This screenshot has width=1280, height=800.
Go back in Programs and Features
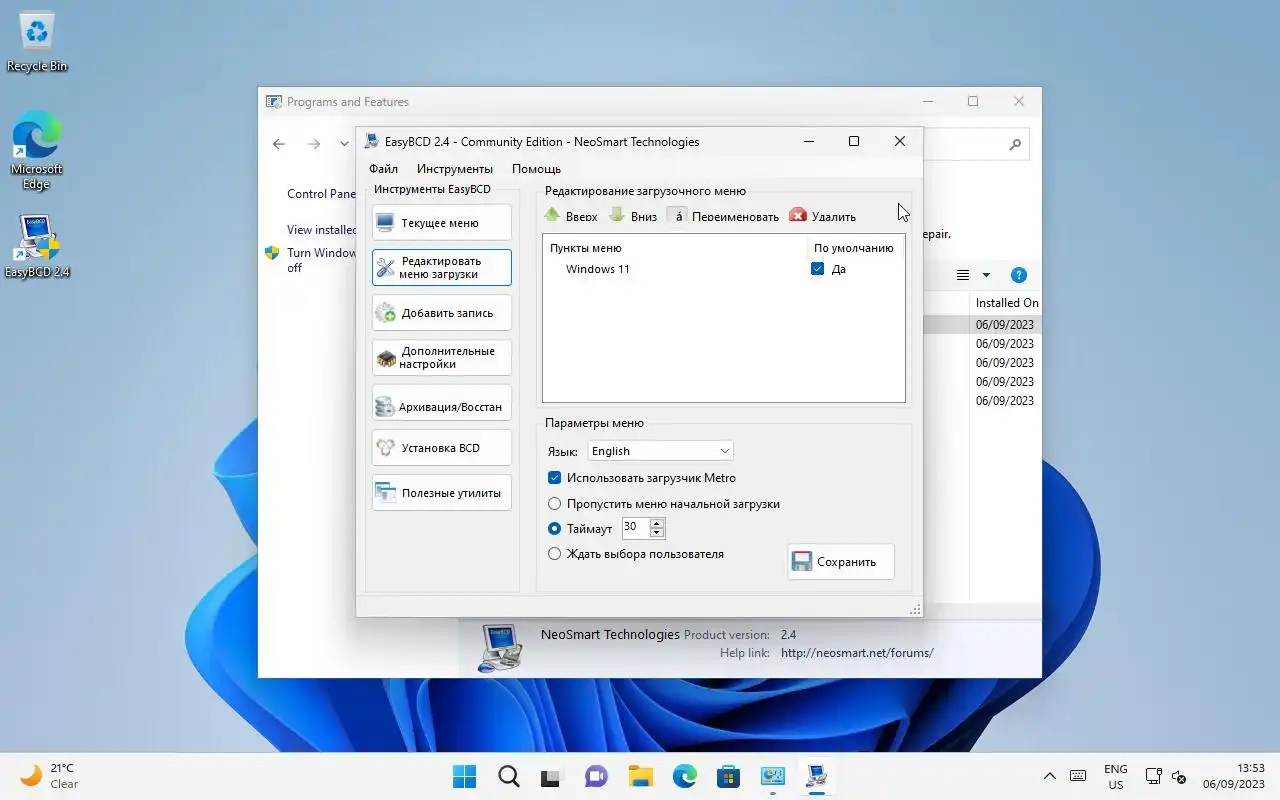279,144
